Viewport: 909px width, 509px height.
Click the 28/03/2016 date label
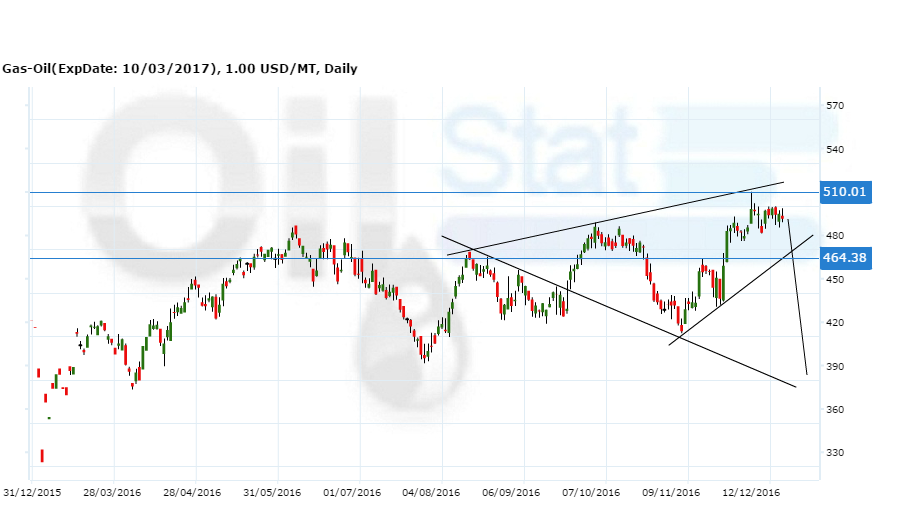(x=111, y=493)
